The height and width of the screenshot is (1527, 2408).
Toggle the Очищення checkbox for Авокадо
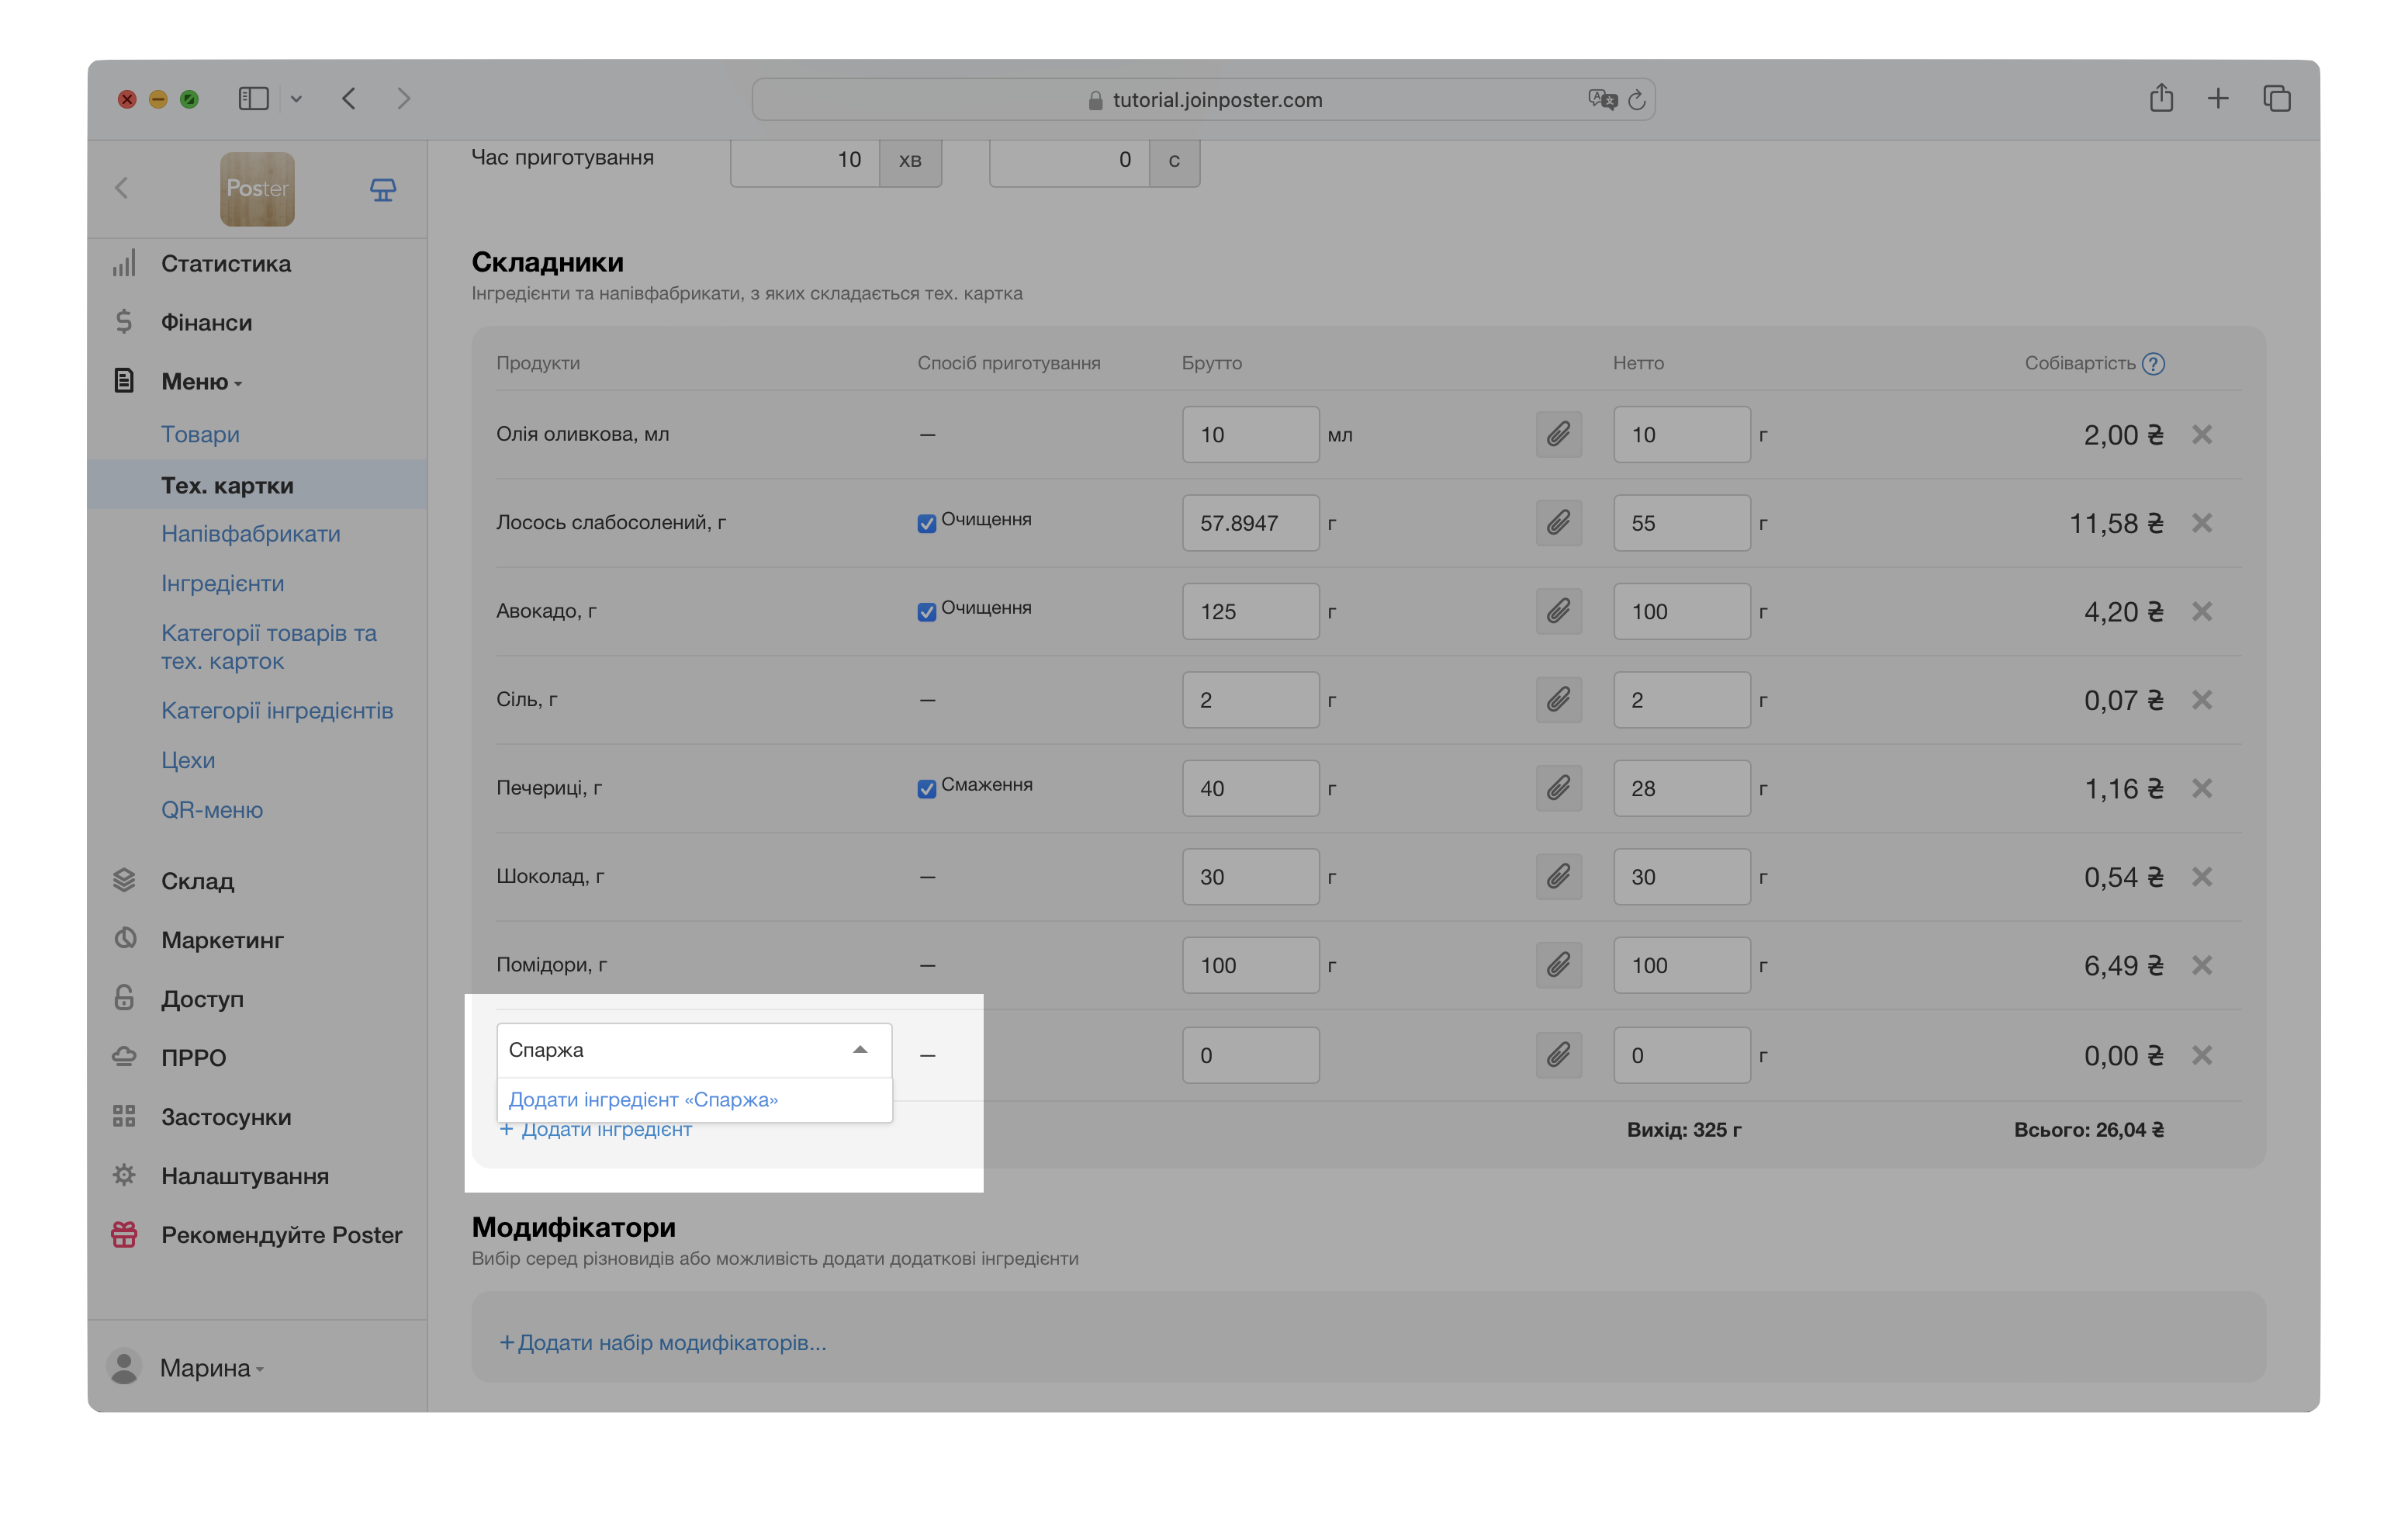(x=926, y=611)
